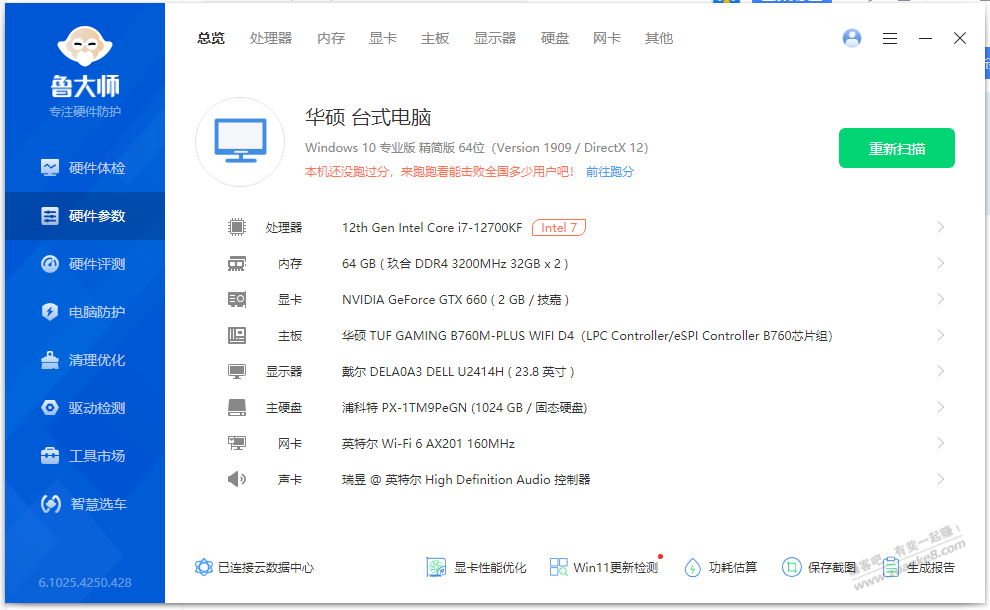Image resolution: width=990 pixels, height=610 pixels.
Task: Select the 64 GB DDR4 memory text
Action: pyautogui.click(x=455, y=264)
